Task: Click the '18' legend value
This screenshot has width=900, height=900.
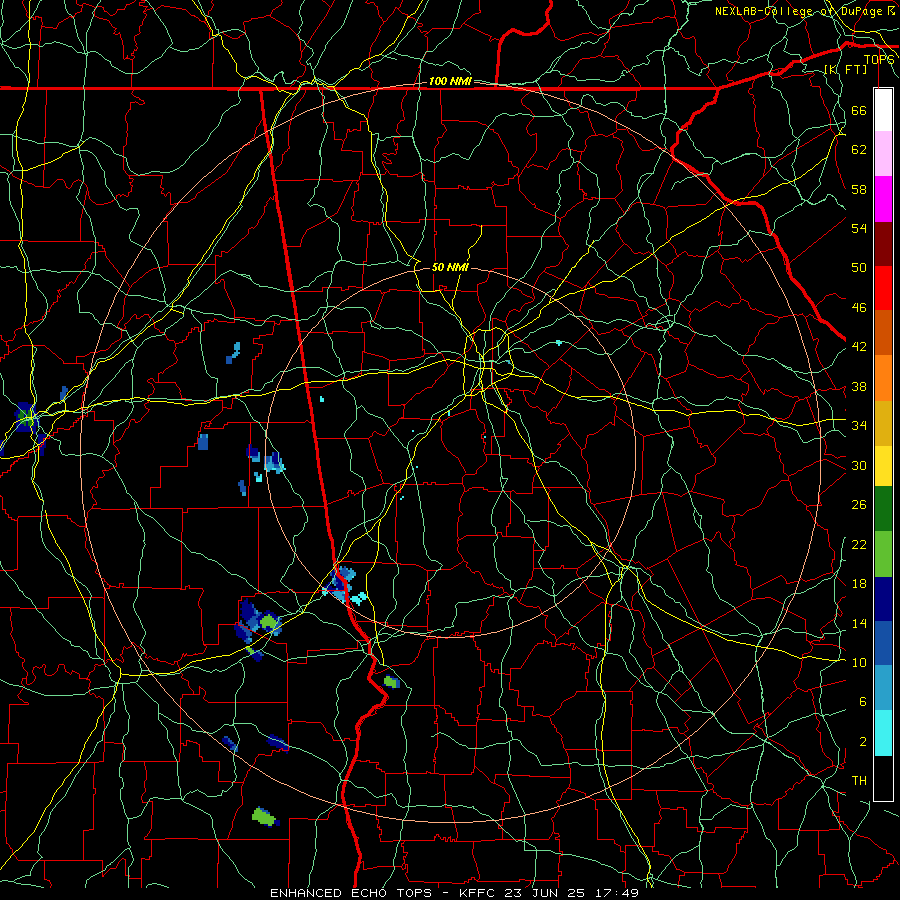Action: [x=859, y=584]
